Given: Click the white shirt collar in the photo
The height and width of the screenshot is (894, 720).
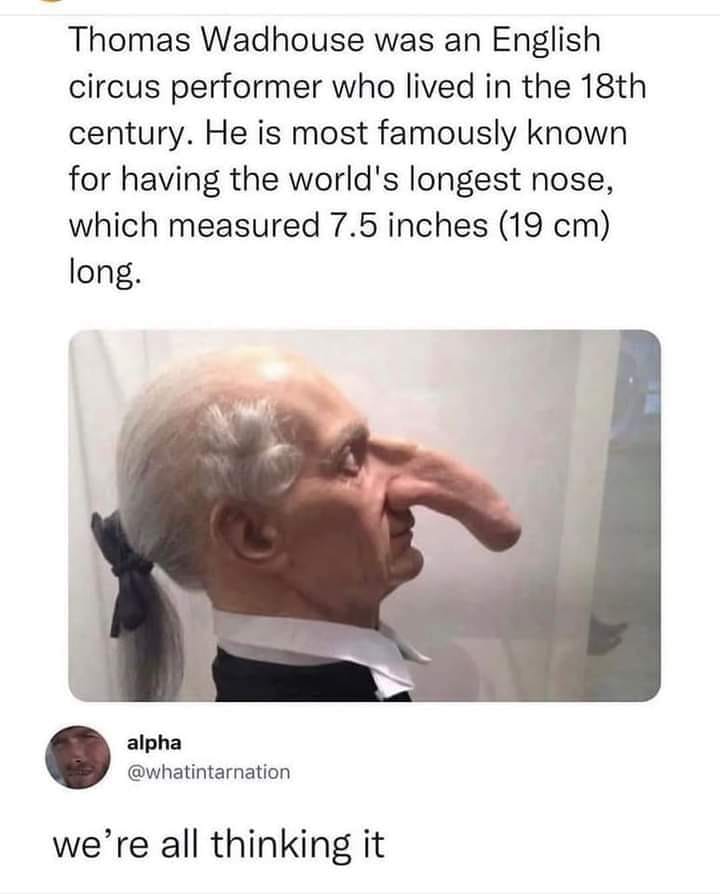Looking at the screenshot, I should (319, 641).
